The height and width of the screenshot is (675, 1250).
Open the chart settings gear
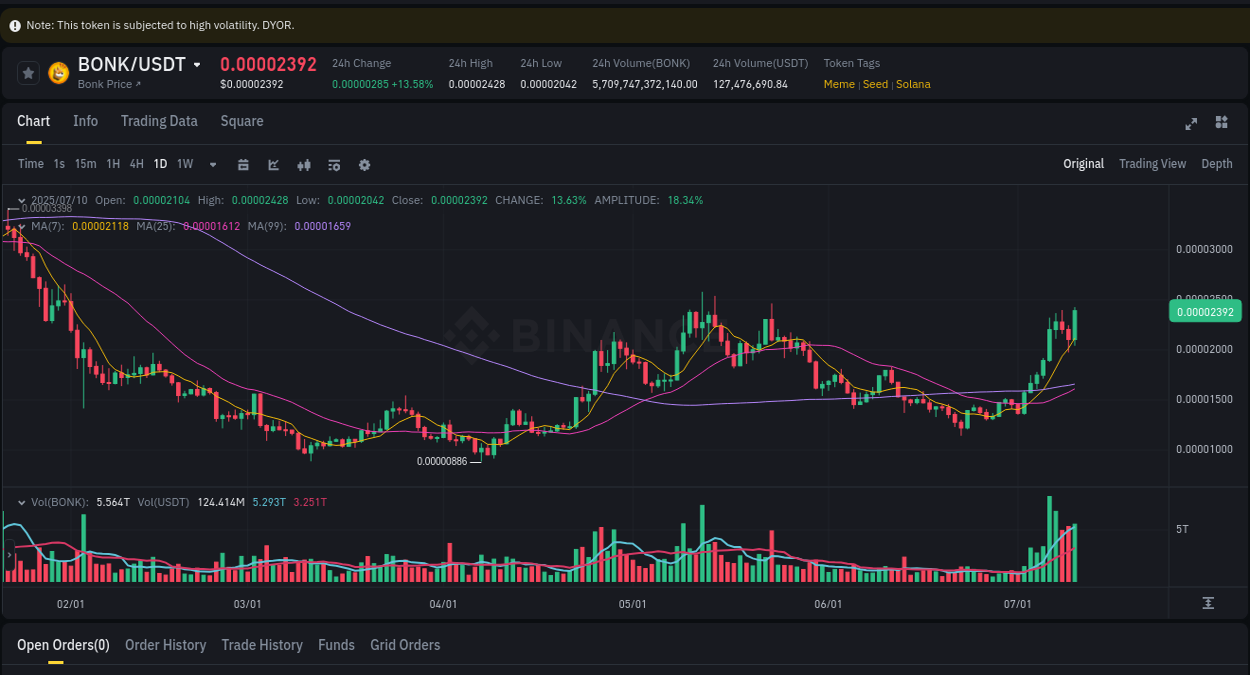pyautogui.click(x=364, y=164)
